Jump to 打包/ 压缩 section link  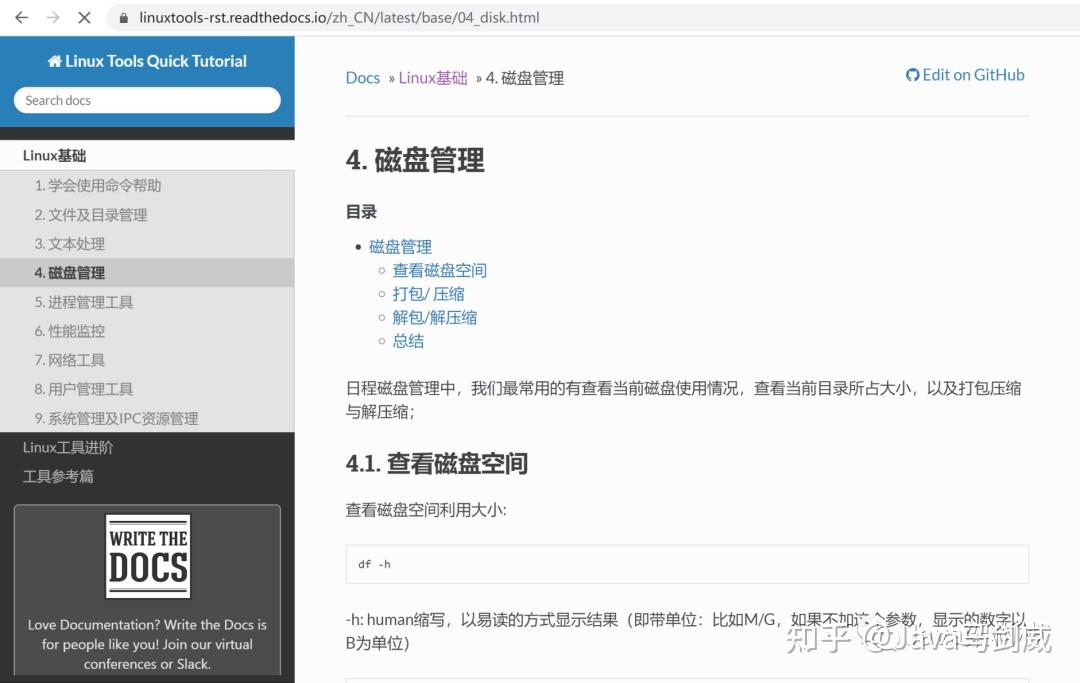coord(428,294)
